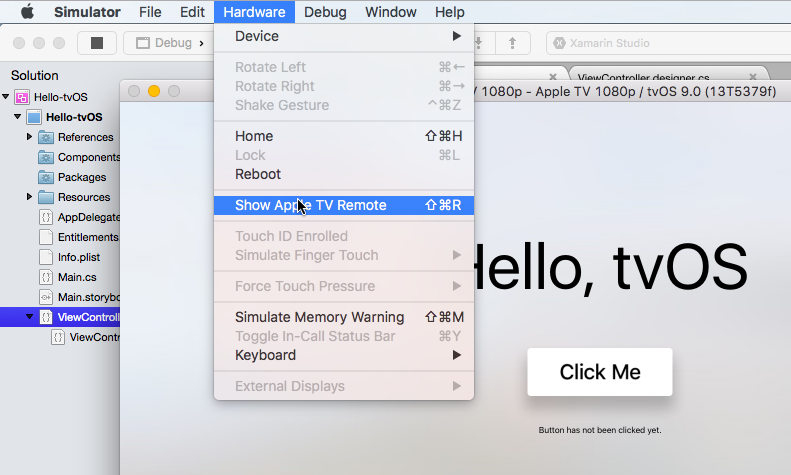Viewport: 791px width, 475px height.
Task: Click the Click Me button in simulator
Action: (x=600, y=372)
